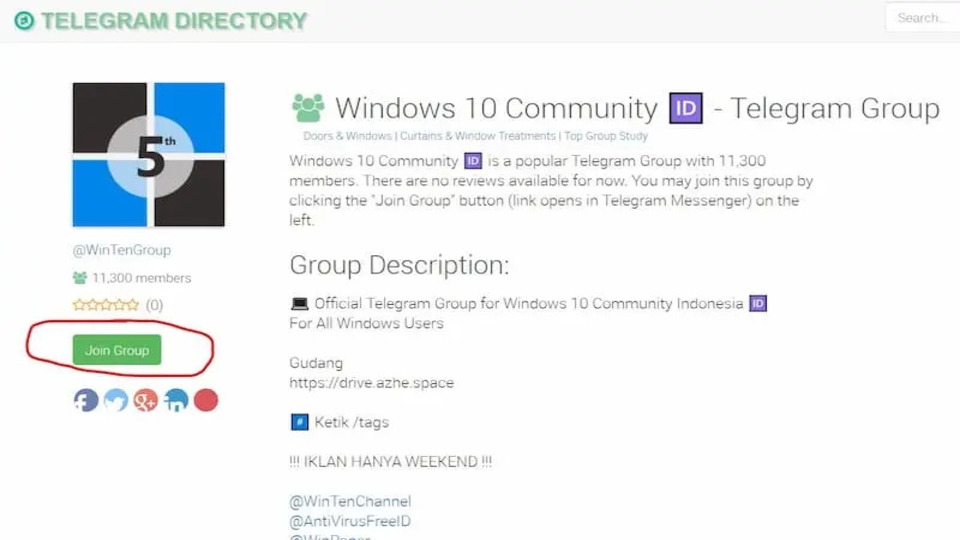Click the Telegram Directory logo icon
960x540 pixels.
coord(24,21)
